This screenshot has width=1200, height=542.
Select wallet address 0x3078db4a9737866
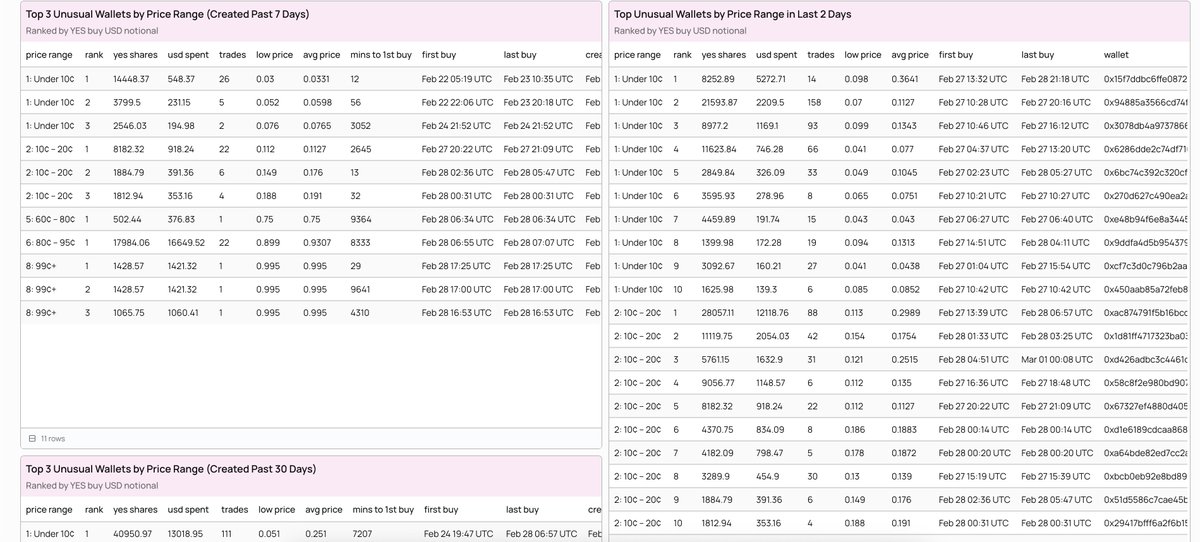(x=1145, y=126)
